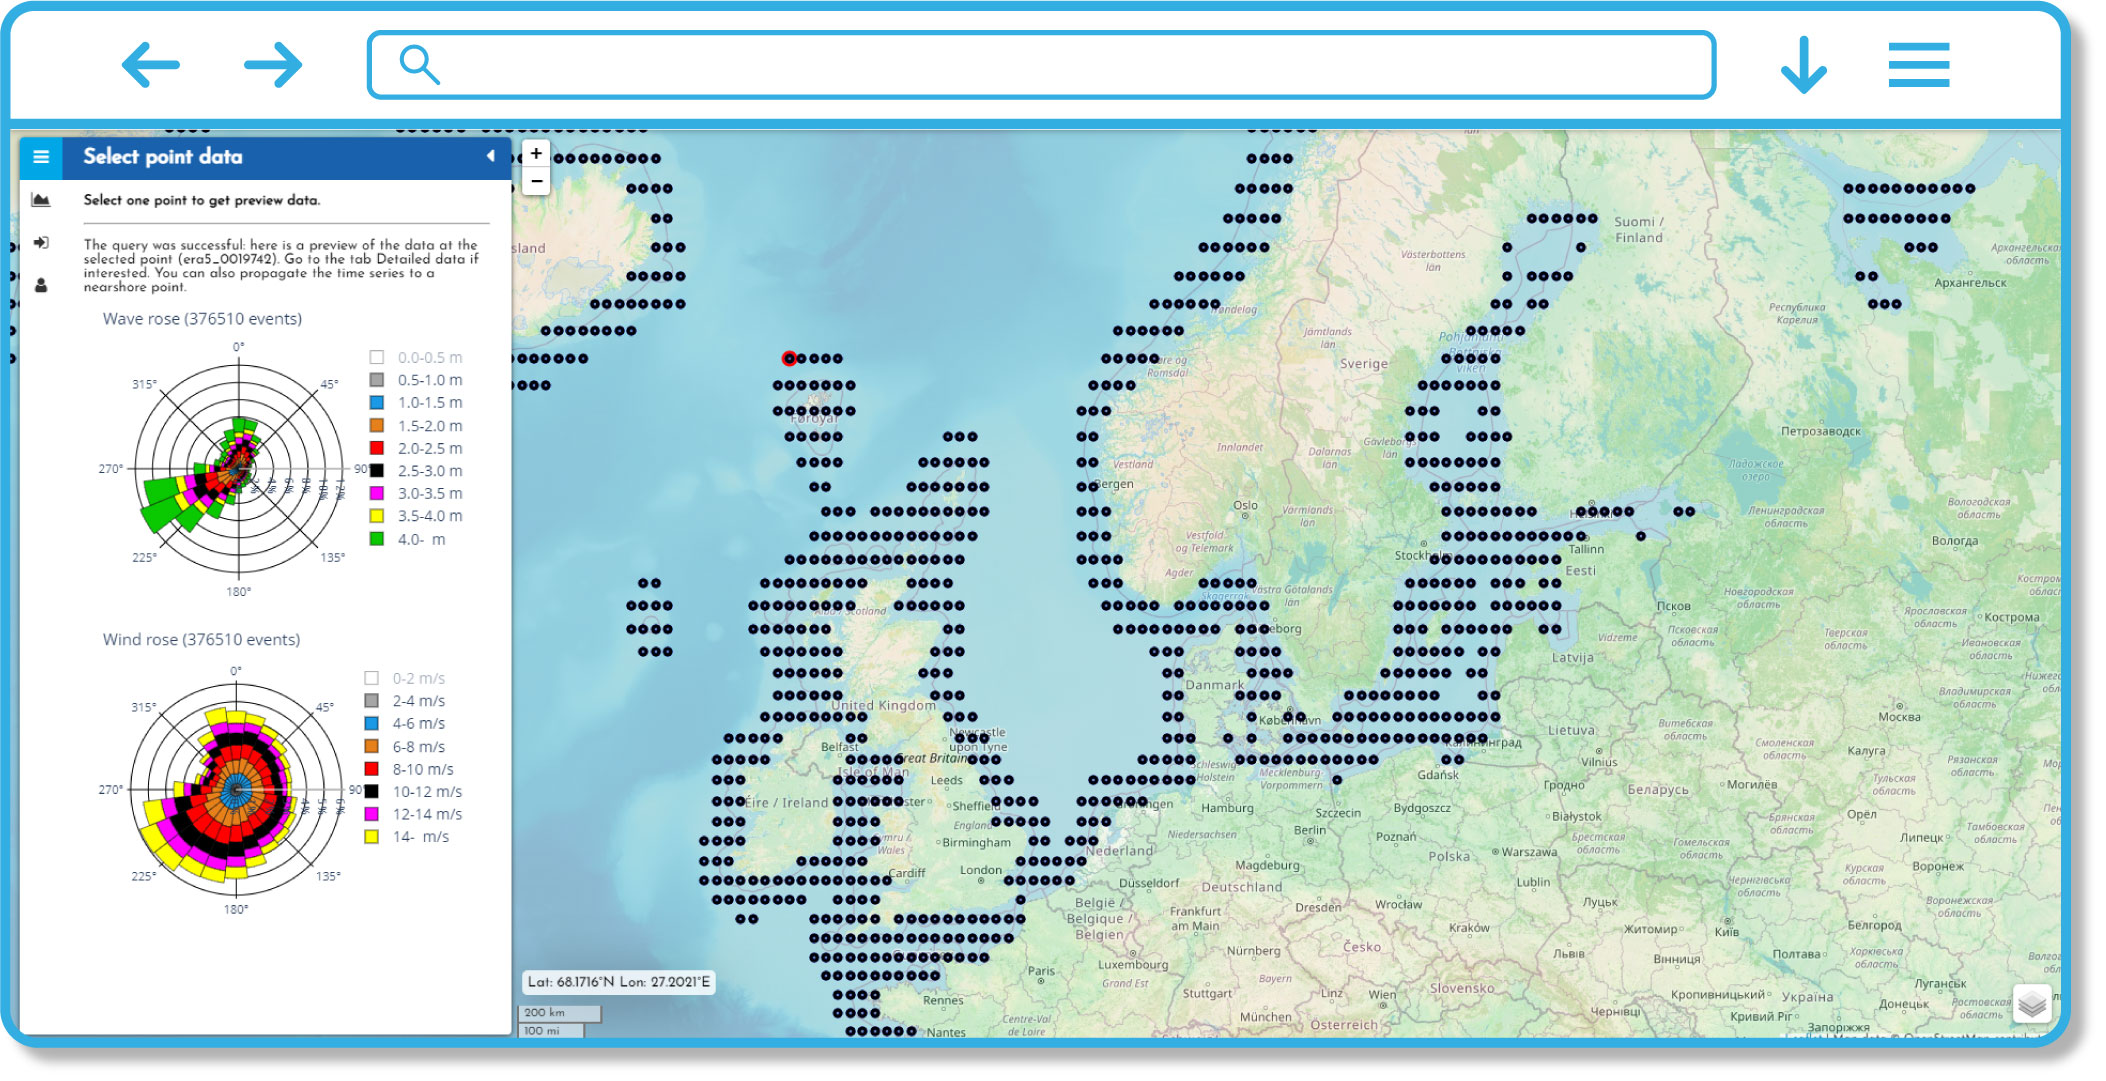The width and height of the screenshot is (2106, 1081).
Task: Click the magenta 12-14 m/s legend swatch
Action: pos(371,814)
